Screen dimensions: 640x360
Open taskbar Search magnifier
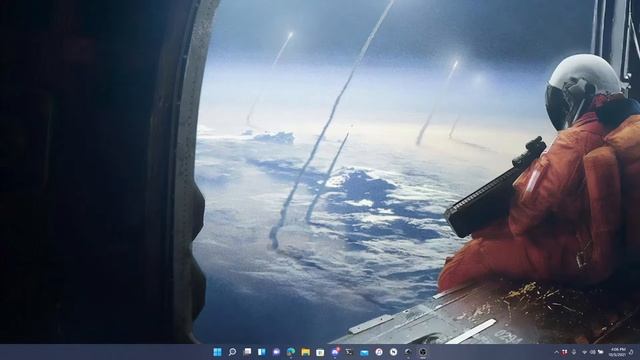pos(232,352)
